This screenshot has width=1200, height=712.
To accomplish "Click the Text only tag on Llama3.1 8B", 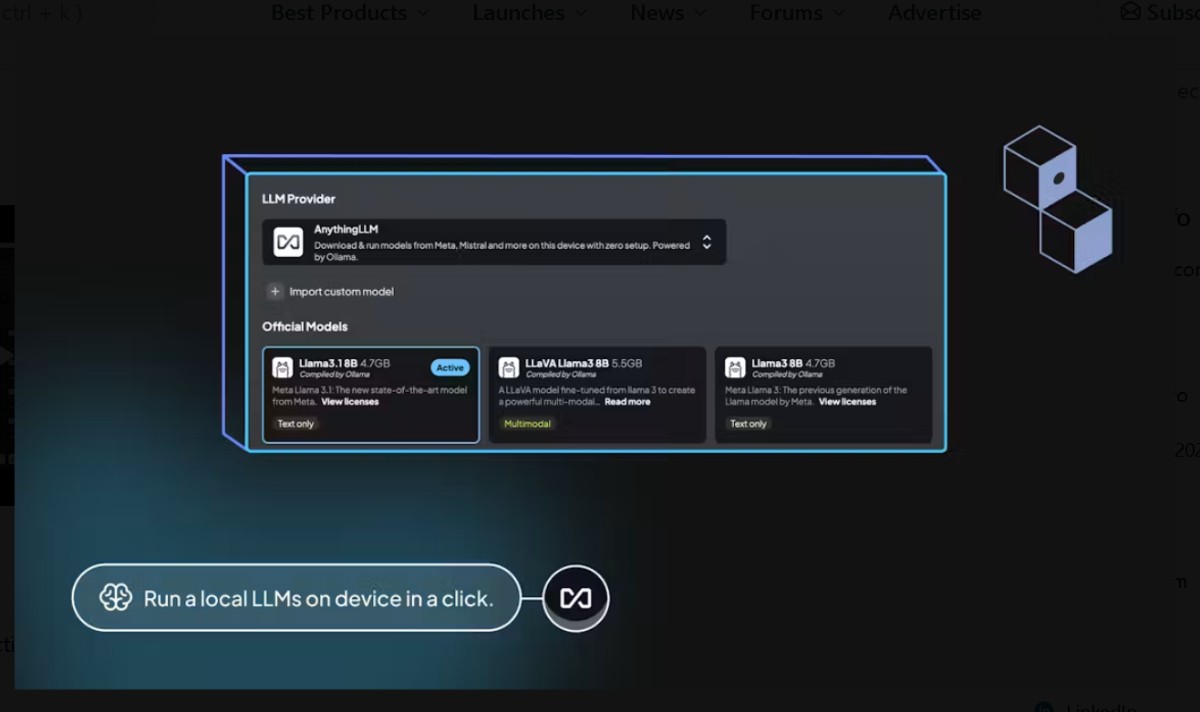I will [295, 424].
